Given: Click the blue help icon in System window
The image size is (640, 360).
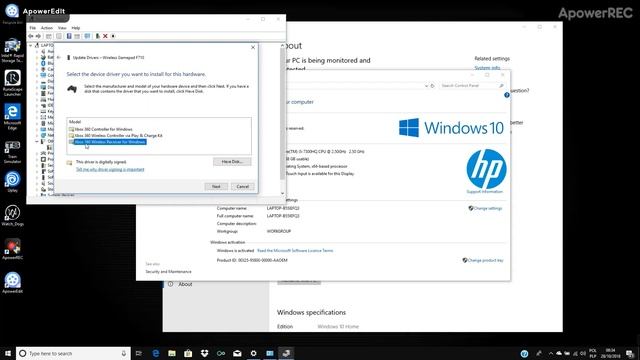Looking at the screenshot, I should click(x=507, y=95).
